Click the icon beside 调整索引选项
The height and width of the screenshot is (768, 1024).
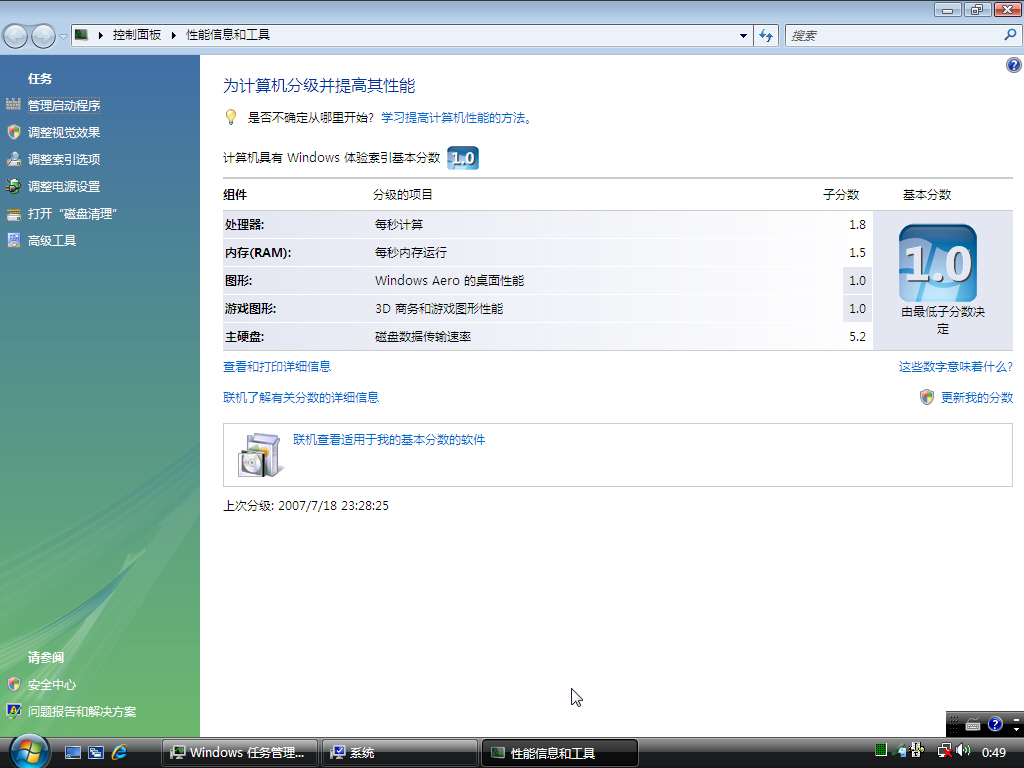pos(14,159)
